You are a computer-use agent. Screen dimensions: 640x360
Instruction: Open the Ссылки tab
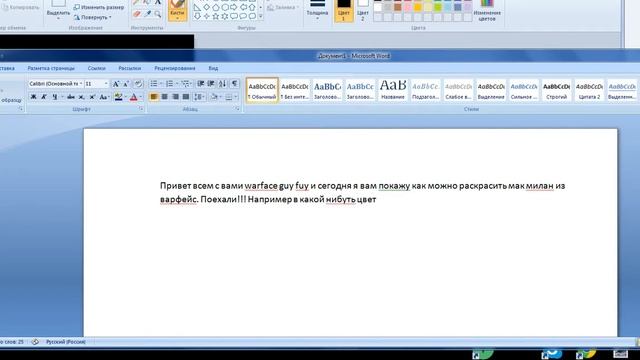point(96,68)
